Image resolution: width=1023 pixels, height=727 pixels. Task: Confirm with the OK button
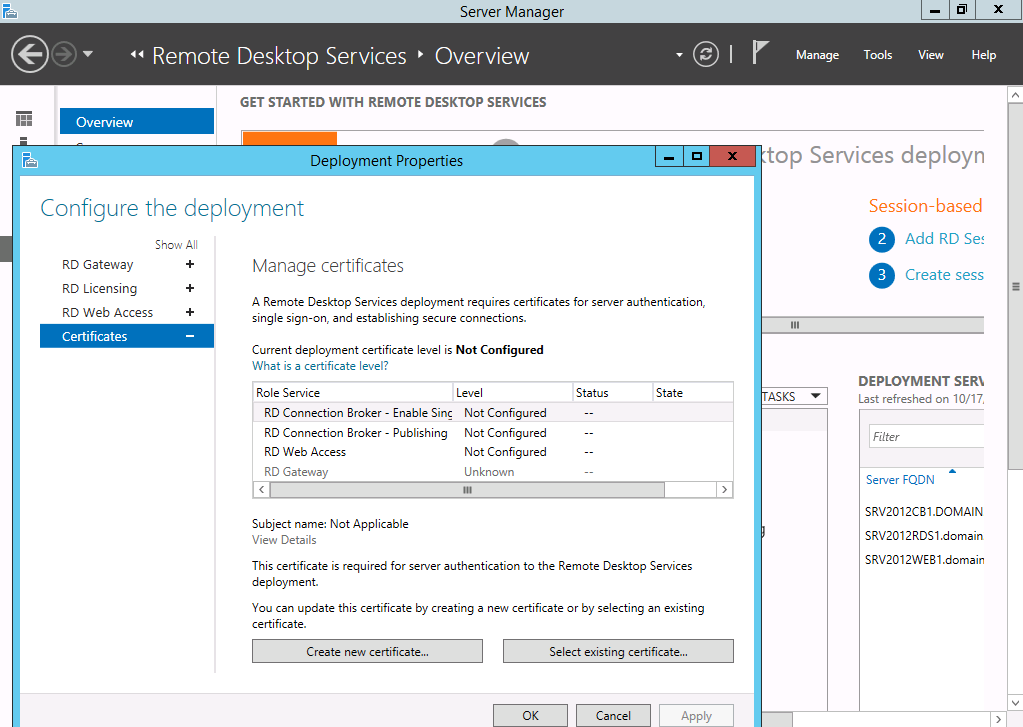(530, 715)
